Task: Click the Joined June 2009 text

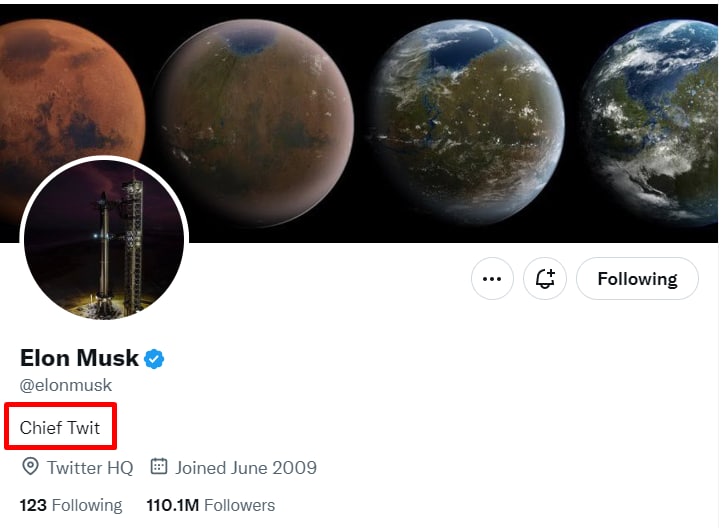Action: click(x=246, y=467)
